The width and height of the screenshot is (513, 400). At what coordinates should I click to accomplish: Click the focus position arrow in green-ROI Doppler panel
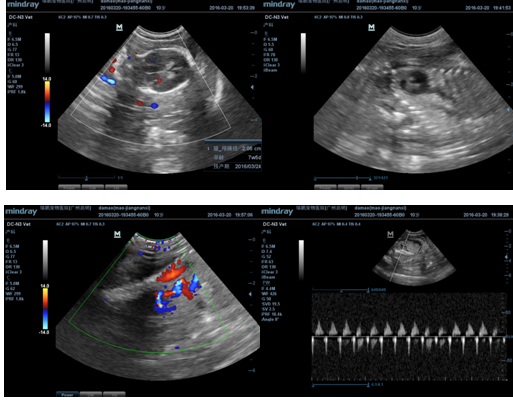[250, 294]
